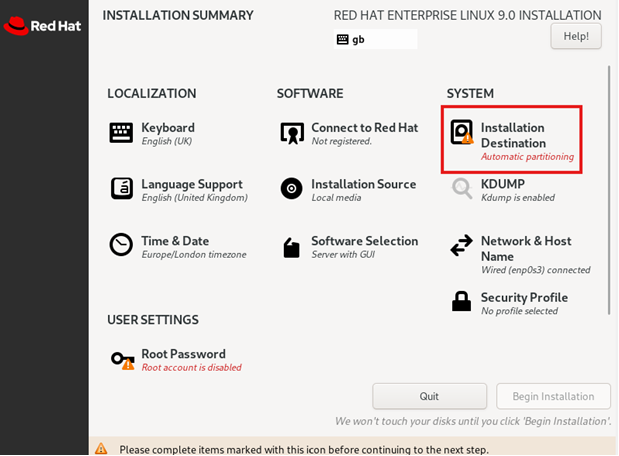The height and width of the screenshot is (456, 619).
Task: Open Time & Date clock icon
Action: coord(121,245)
